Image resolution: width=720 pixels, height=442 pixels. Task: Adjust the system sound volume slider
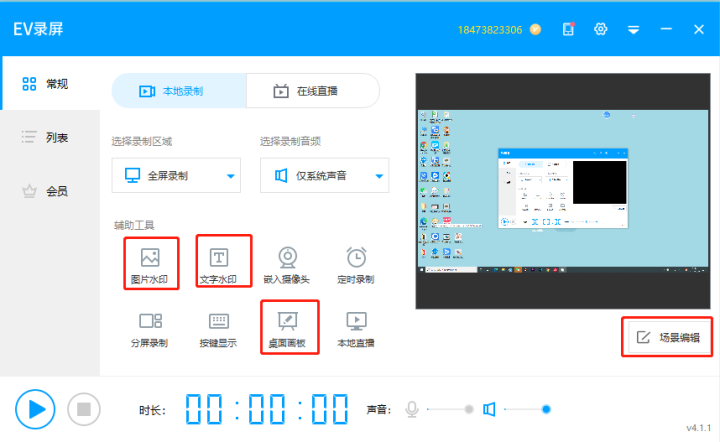[527, 409]
